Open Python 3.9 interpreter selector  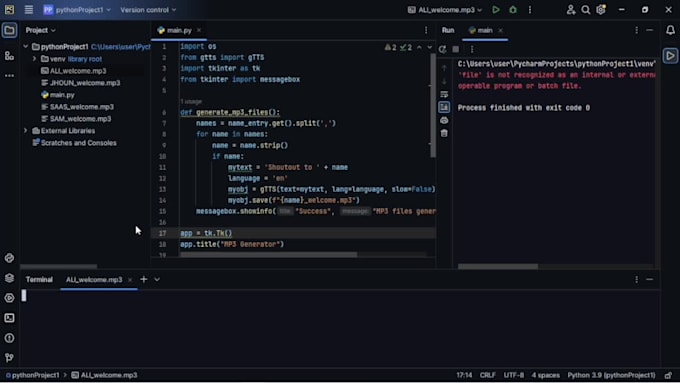(x=611, y=375)
